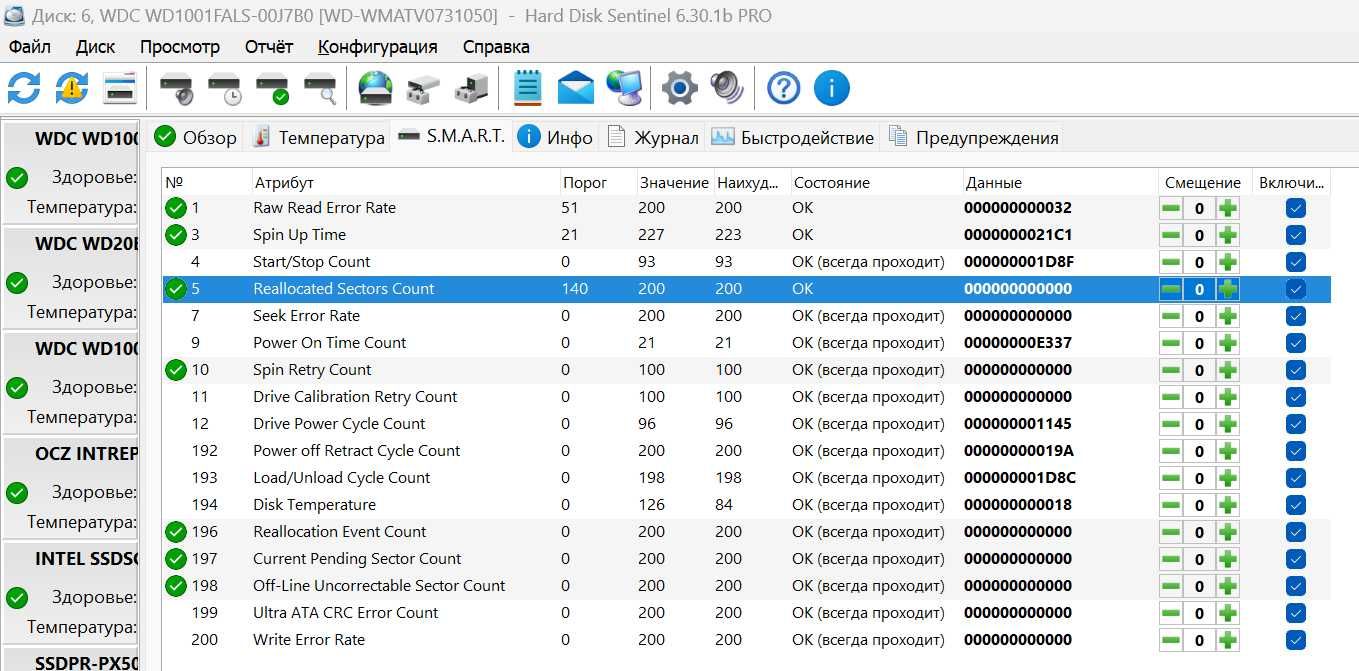Click the blue info circle toolbar icon
The width and height of the screenshot is (1359, 671).
pyautogui.click(x=831, y=88)
